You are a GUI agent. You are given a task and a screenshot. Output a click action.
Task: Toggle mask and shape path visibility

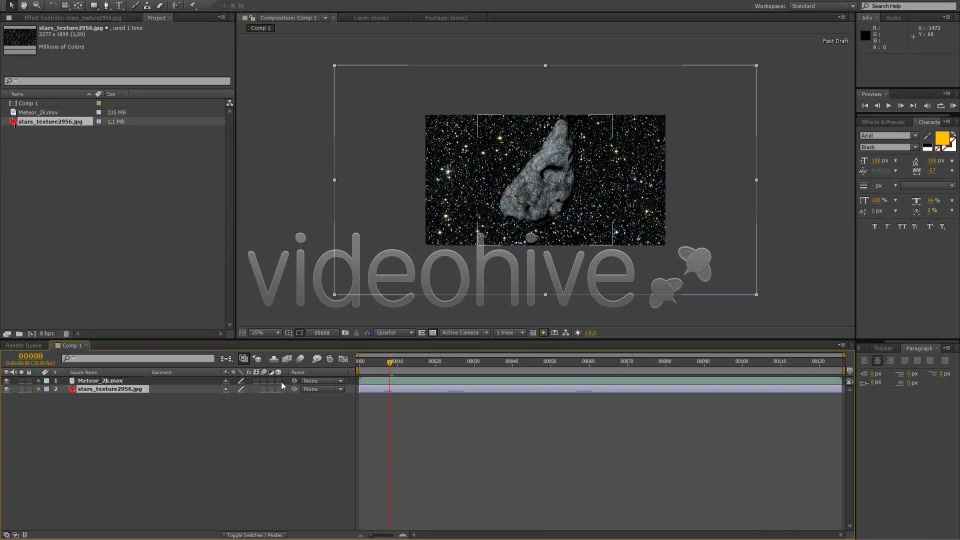pyautogui.click(x=299, y=332)
